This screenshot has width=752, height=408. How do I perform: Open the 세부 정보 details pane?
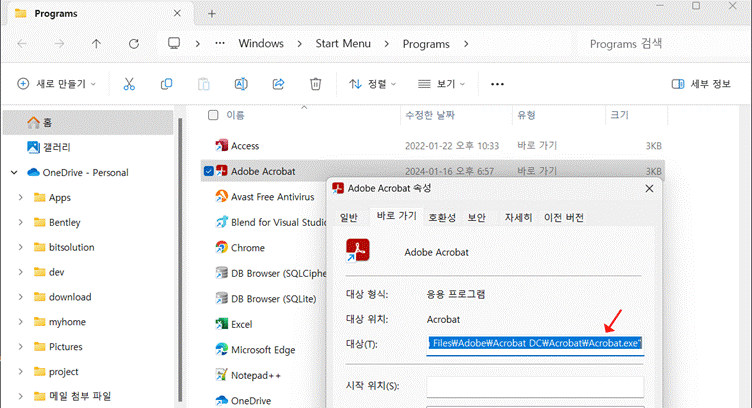coord(701,84)
